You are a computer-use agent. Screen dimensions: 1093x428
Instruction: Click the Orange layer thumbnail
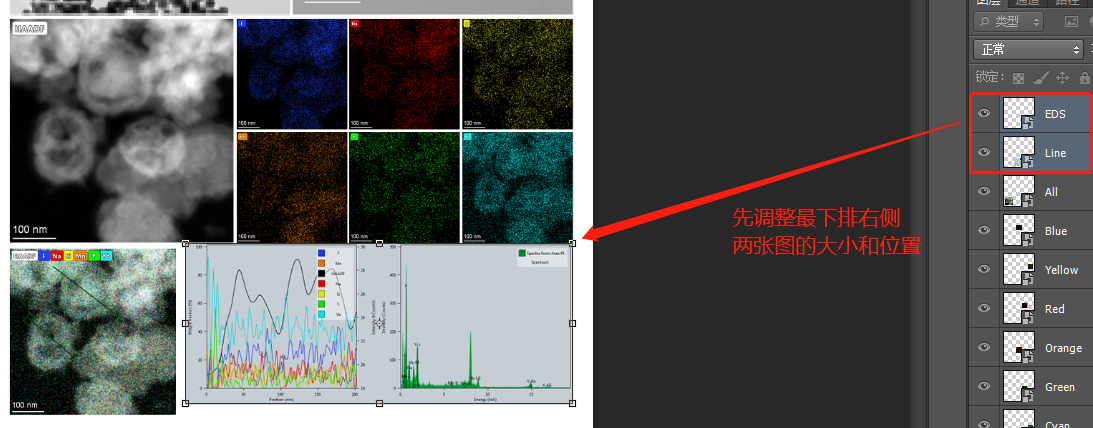click(1019, 348)
